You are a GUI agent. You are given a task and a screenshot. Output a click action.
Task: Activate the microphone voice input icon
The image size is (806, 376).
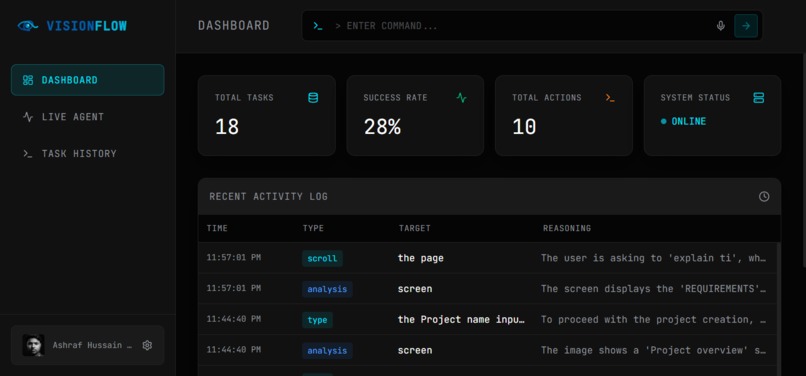721,26
